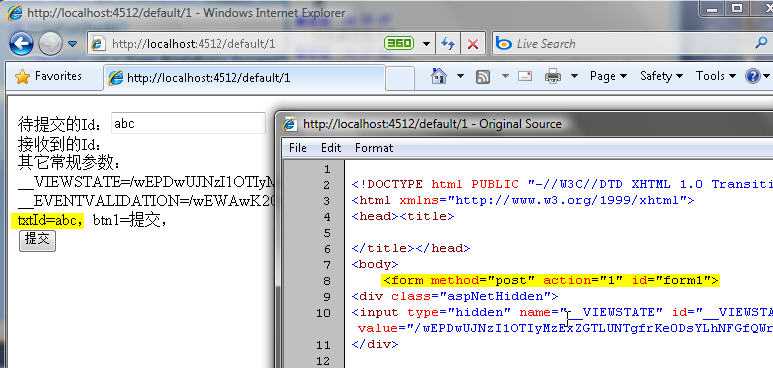This screenshot has width=773, height=368.
Task: Expand the Home button dropdown arrow
Action: pos(460,76)
